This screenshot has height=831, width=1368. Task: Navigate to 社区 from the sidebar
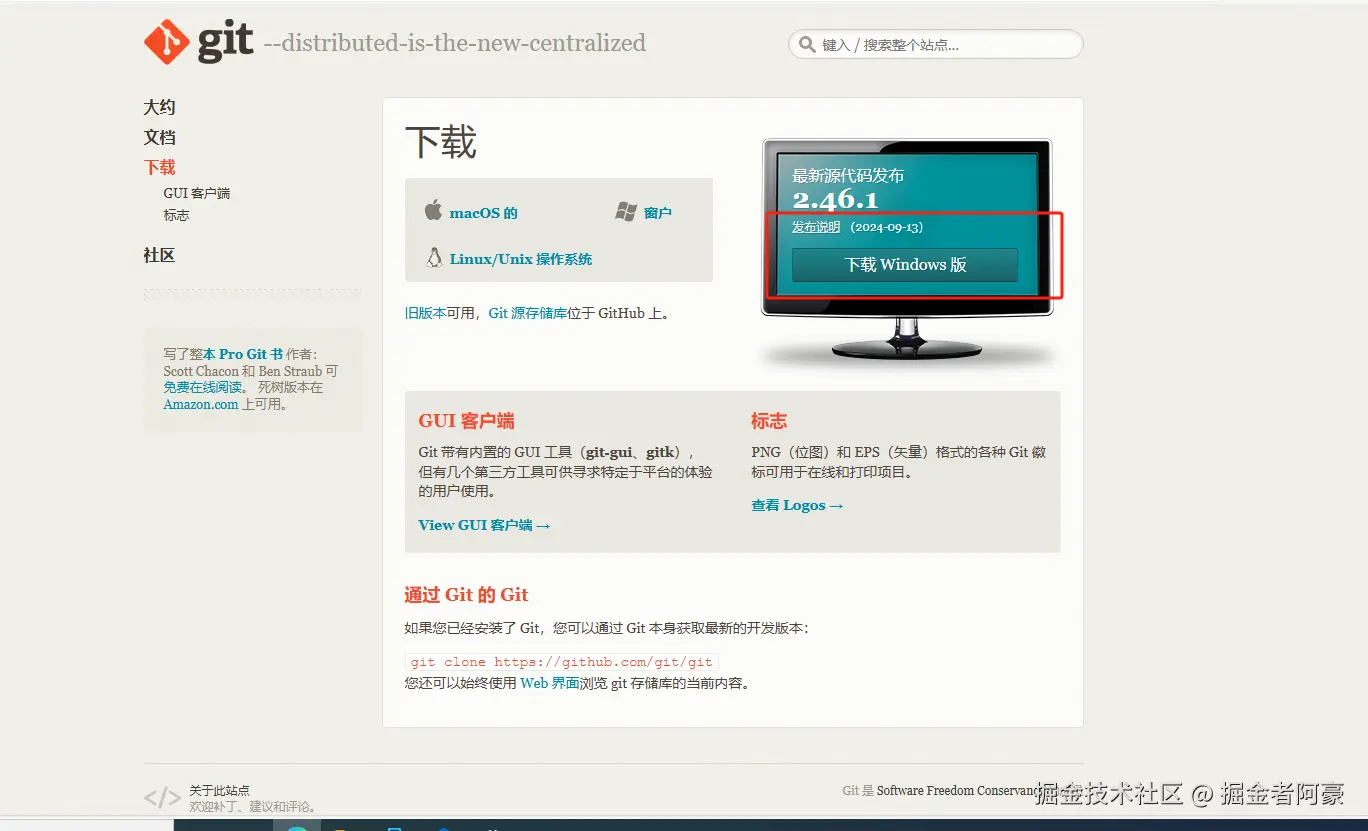159,255
